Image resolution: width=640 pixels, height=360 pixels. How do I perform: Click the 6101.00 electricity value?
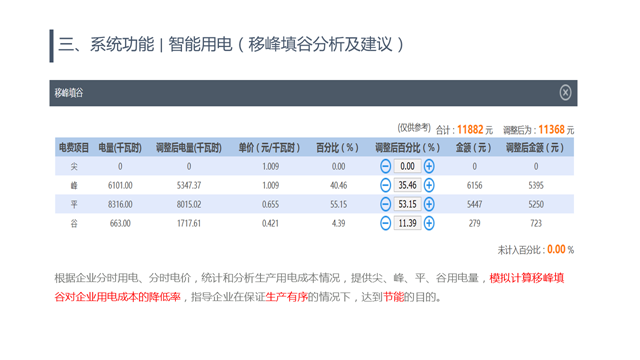(x=120, y=186)
